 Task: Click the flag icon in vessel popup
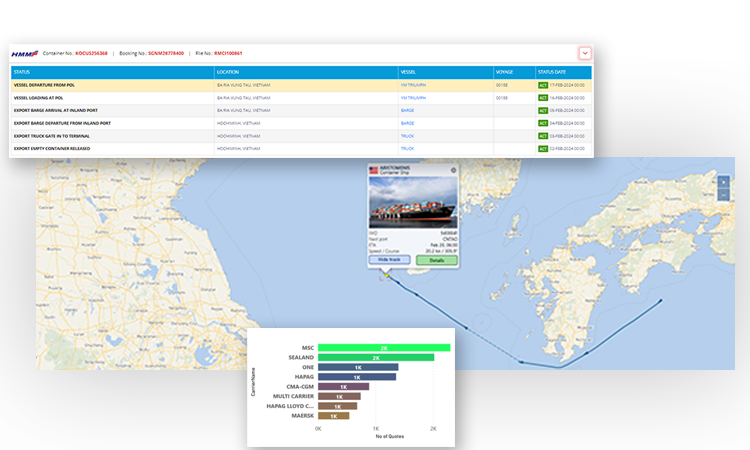click(374, 170)
